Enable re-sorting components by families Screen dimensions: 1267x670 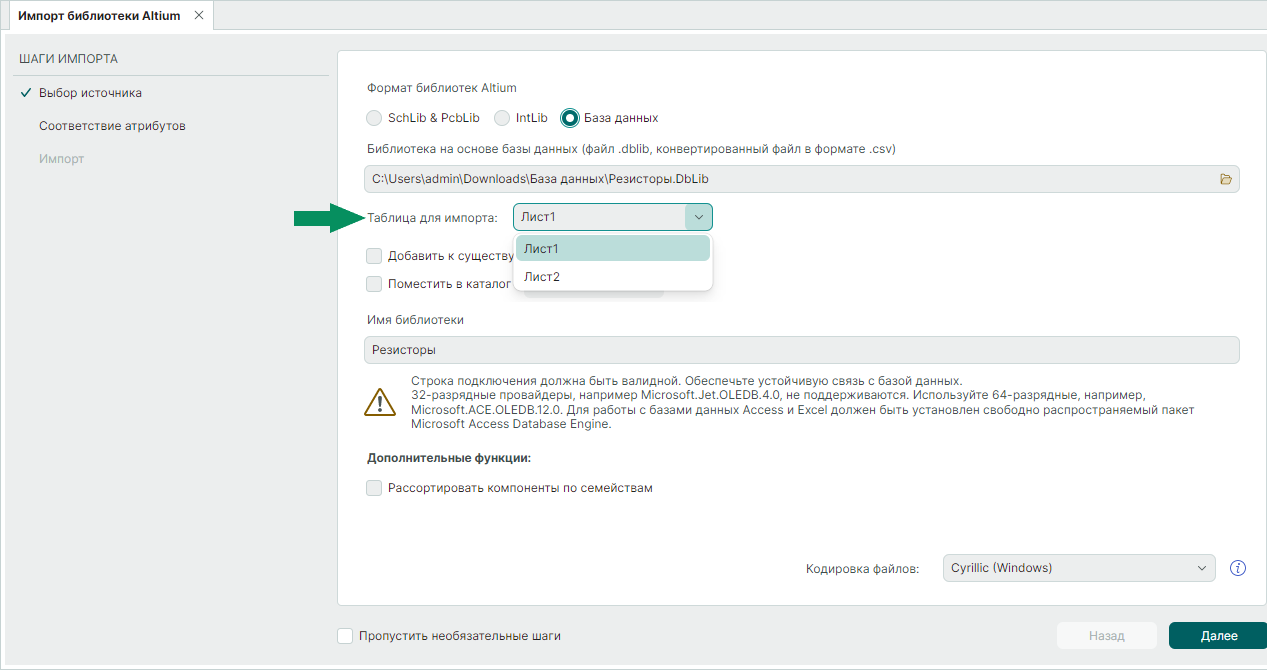374,488
